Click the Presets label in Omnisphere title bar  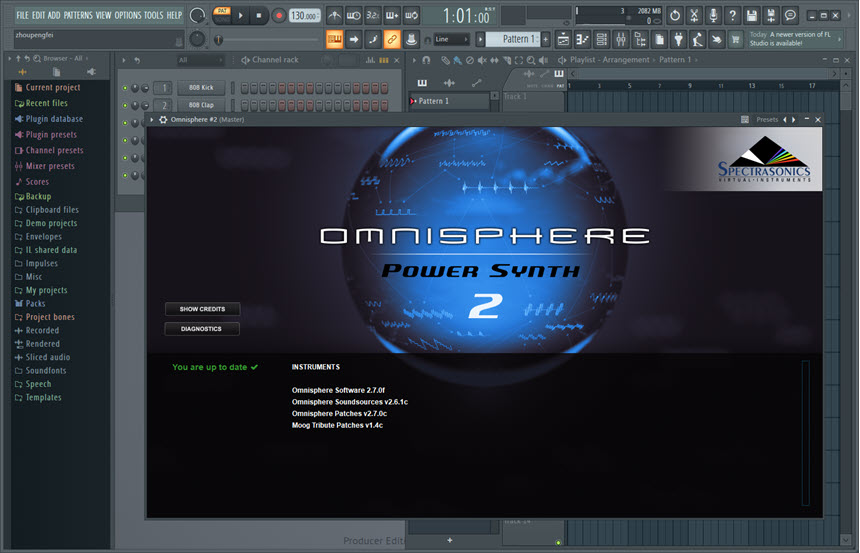coord(767,120)
